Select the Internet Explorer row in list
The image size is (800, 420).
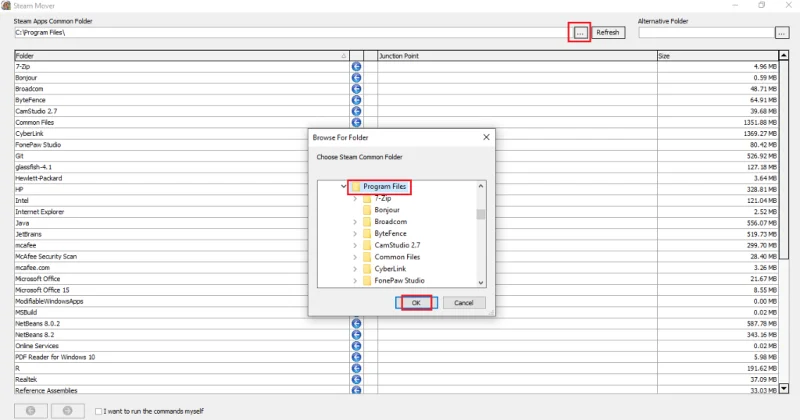(x=182, y=212)
